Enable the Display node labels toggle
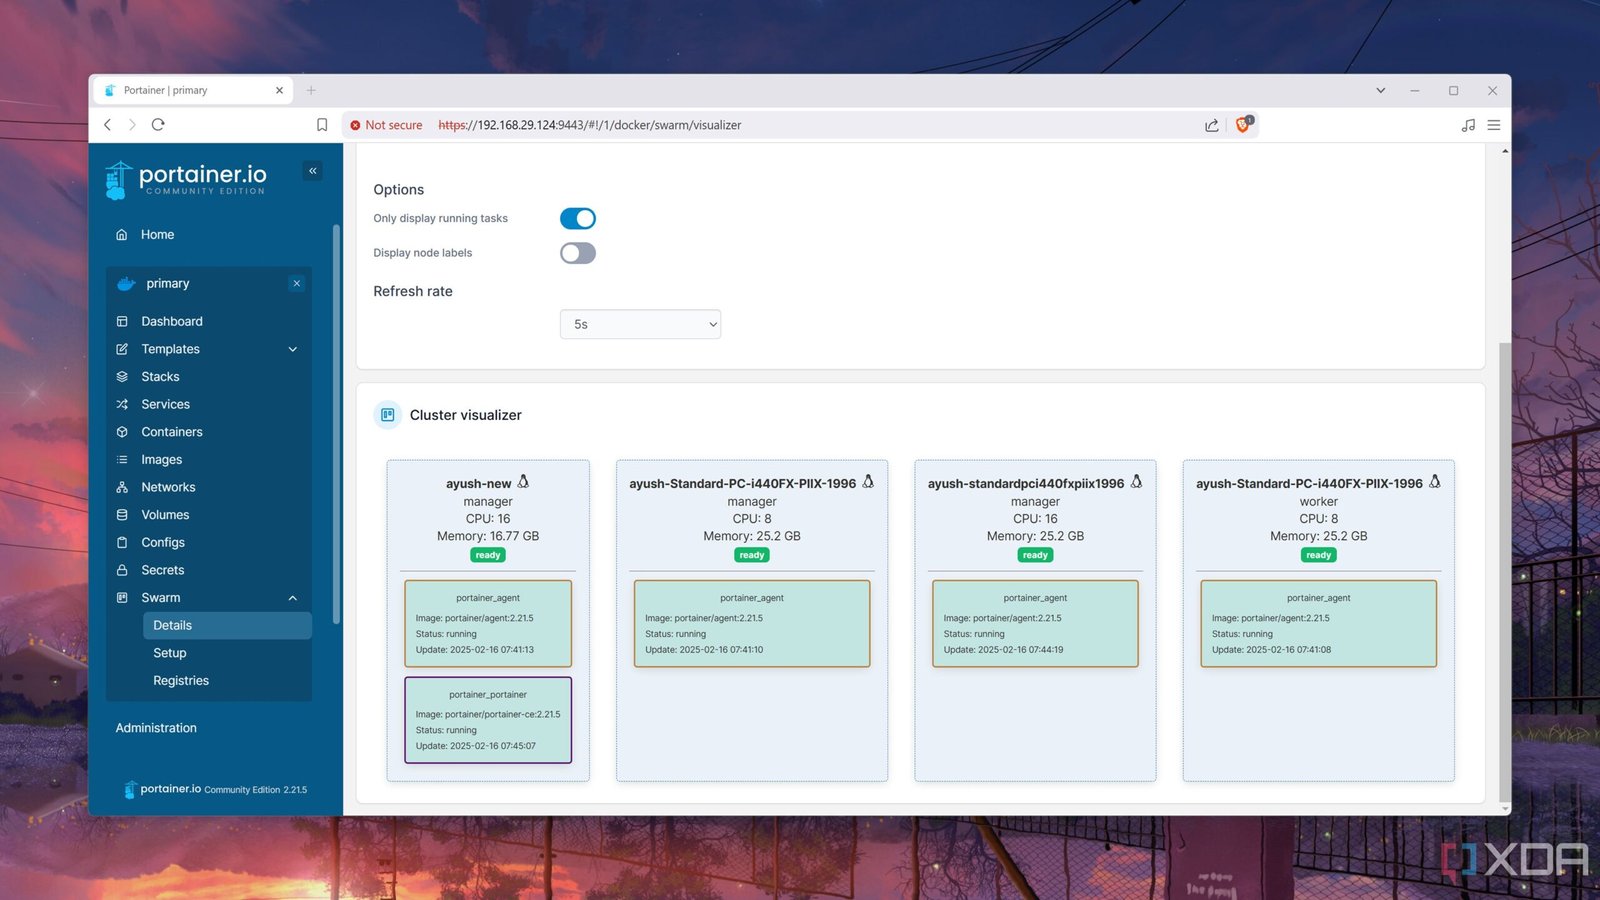Image resolution: width=1600 pixels, height=900 pixels. pos(577,253)
